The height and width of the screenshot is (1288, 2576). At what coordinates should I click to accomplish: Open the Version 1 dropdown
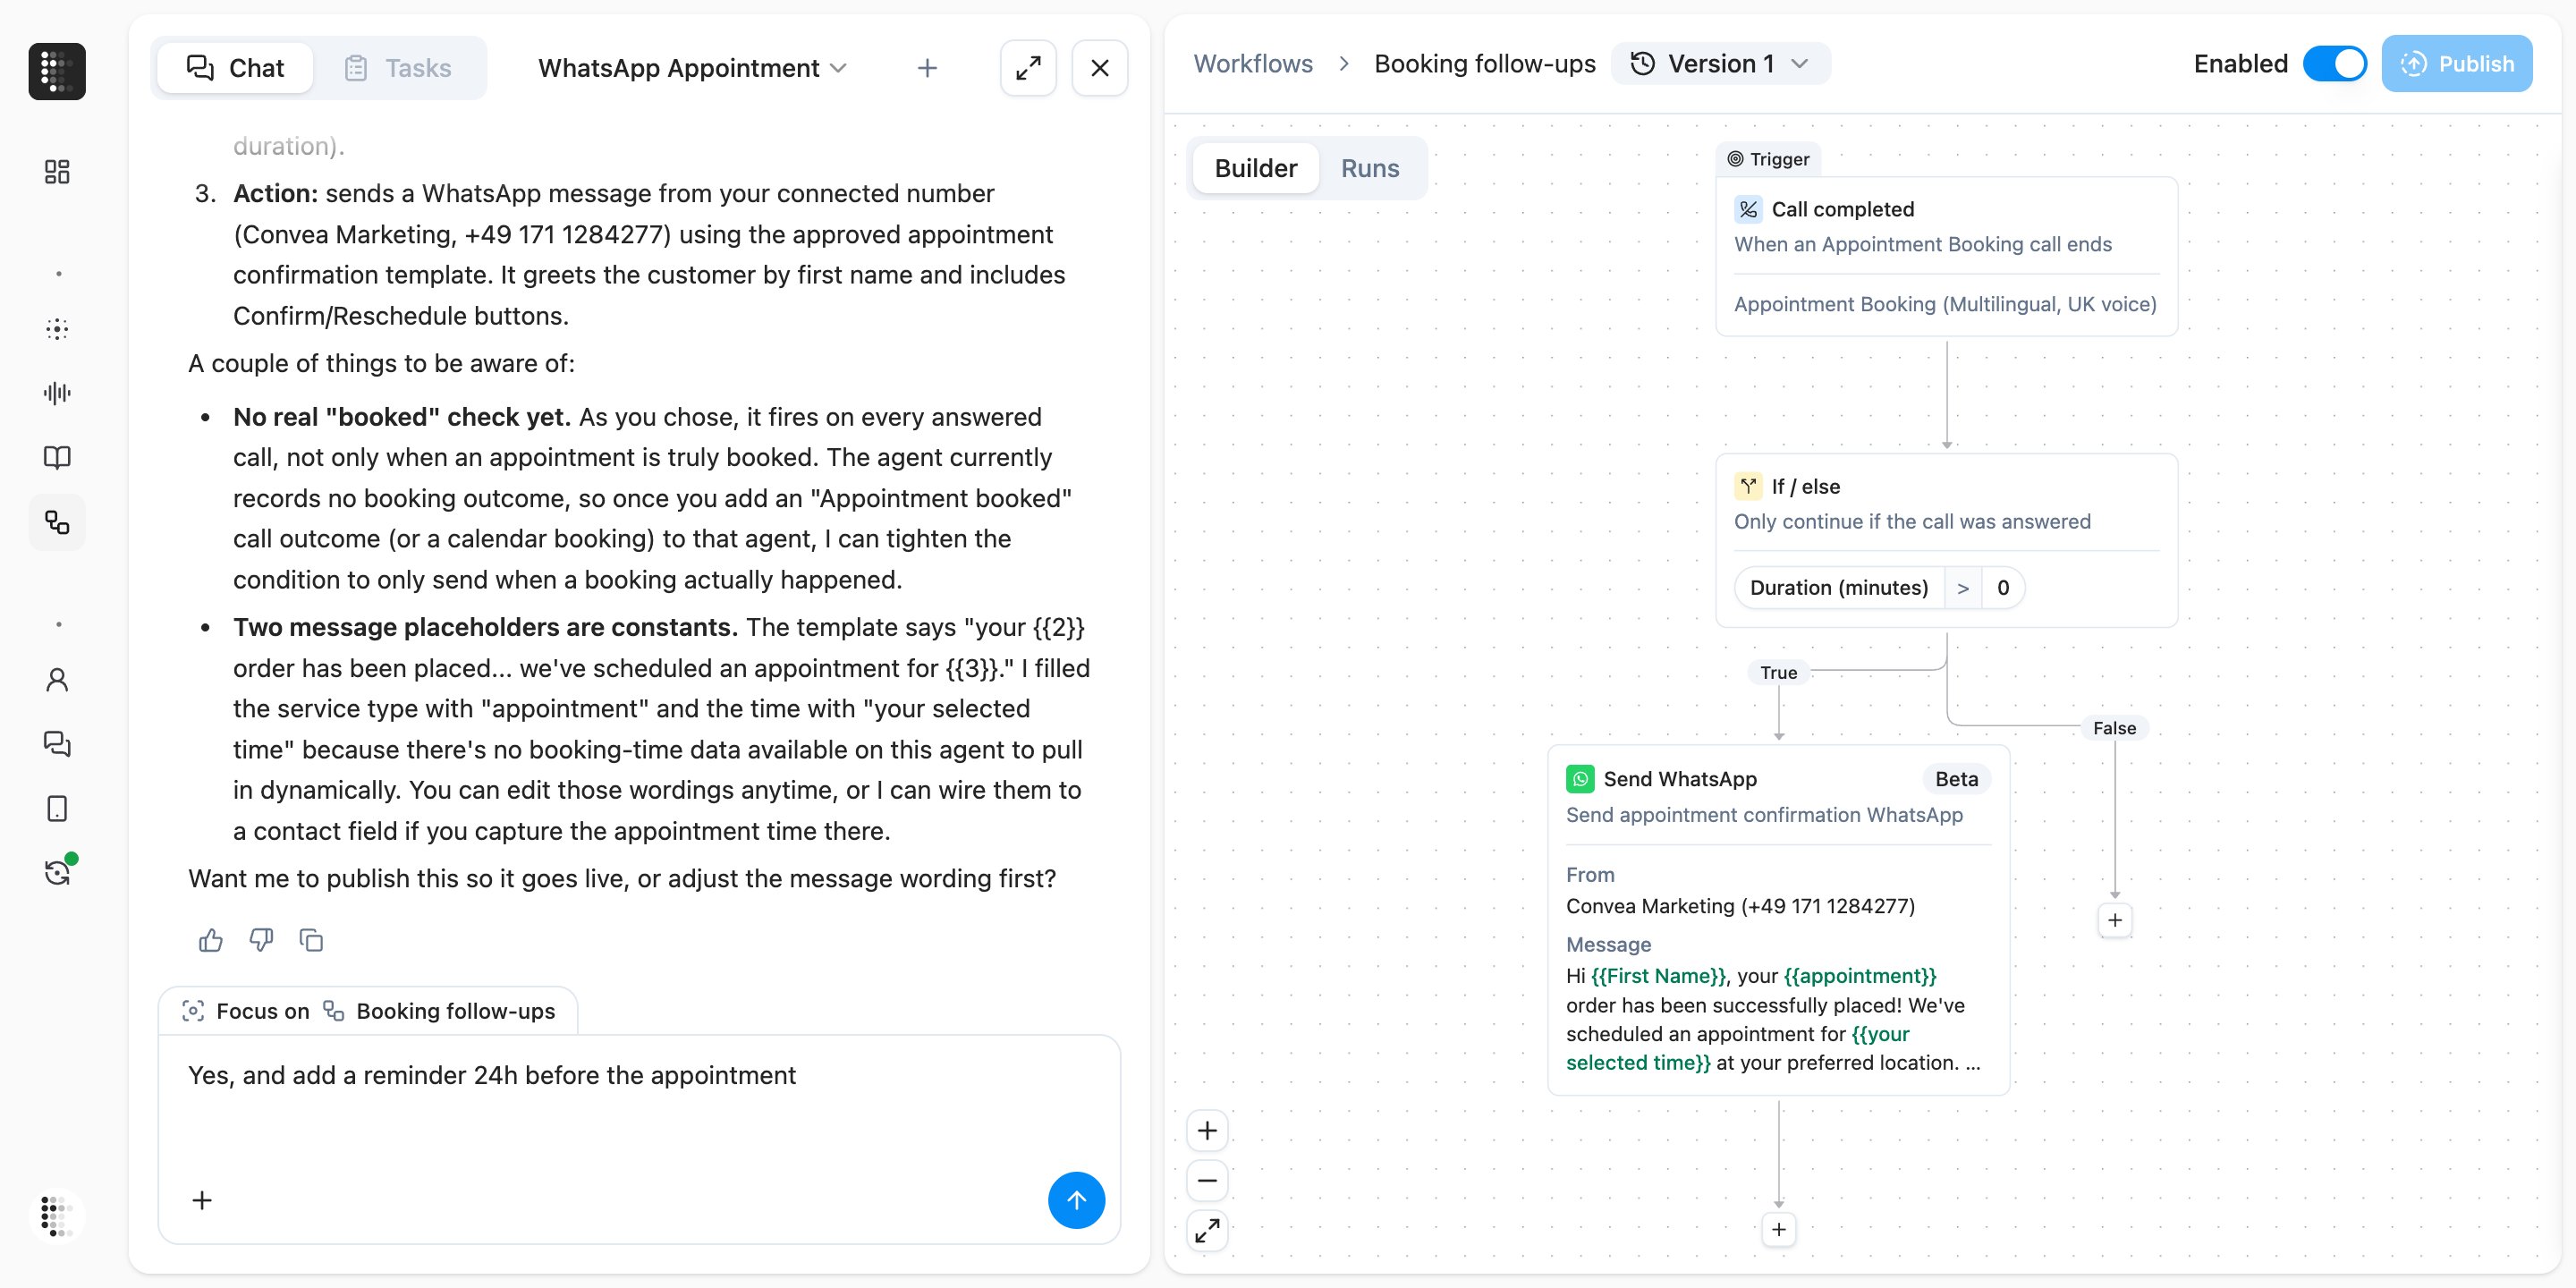(x=1720, y=64)
